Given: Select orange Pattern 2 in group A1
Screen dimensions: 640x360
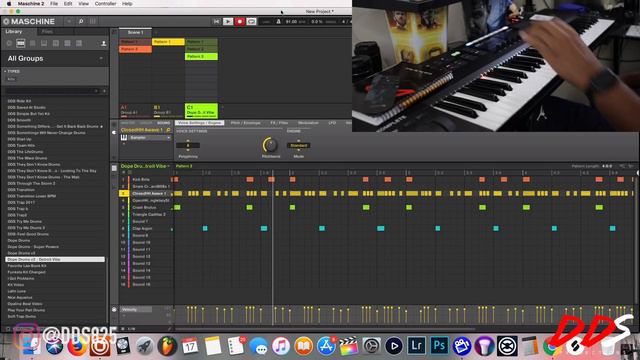Looking at the screenshot, I should (135, 49).
